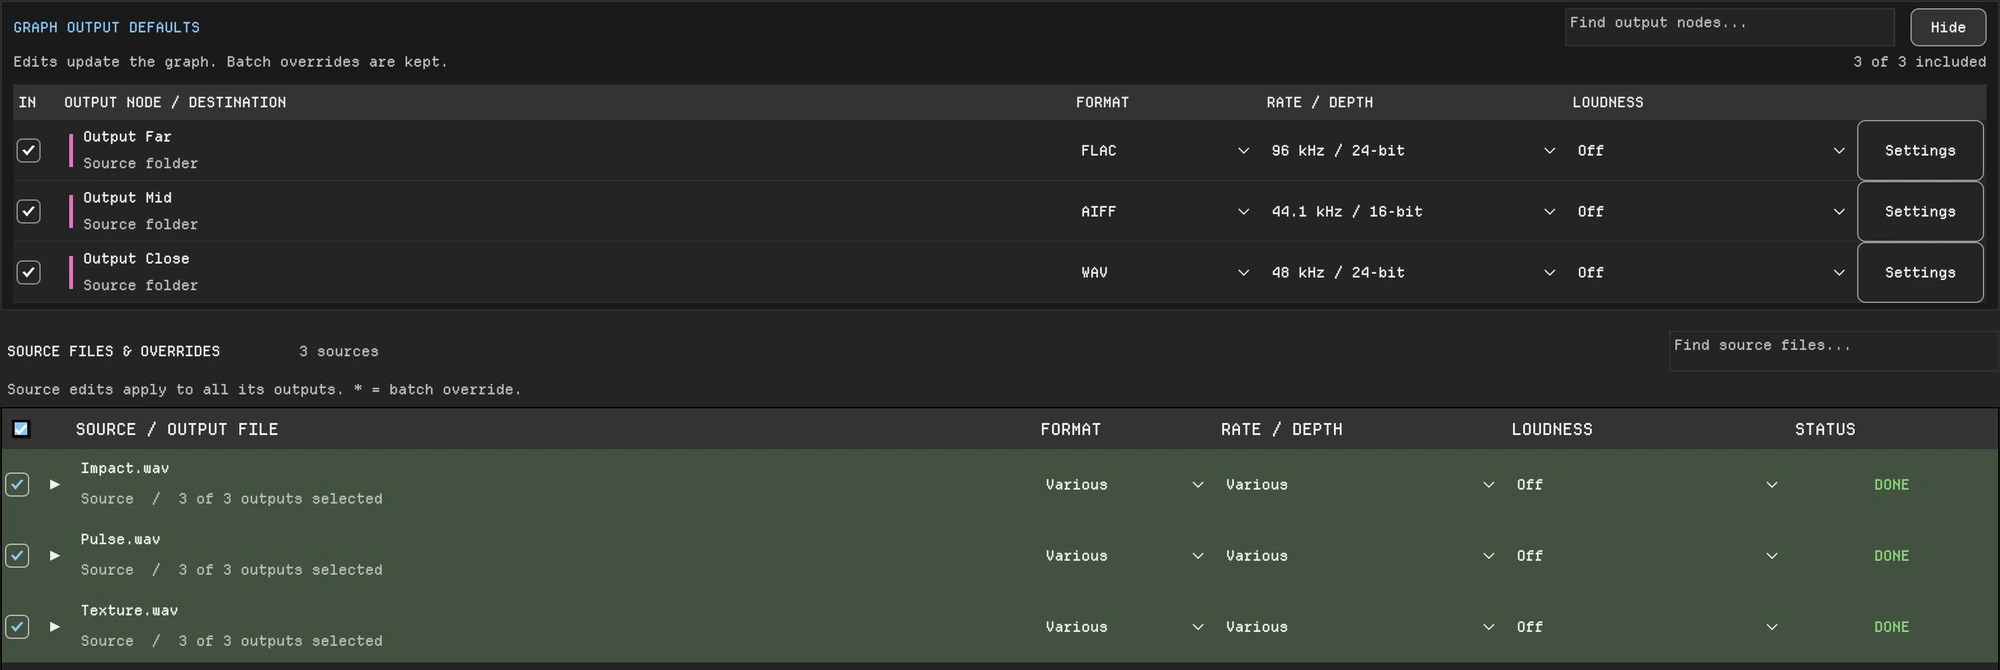2000x670 pixels.
Task: Open Settings for Output Far
Action: coord(1920,151)
